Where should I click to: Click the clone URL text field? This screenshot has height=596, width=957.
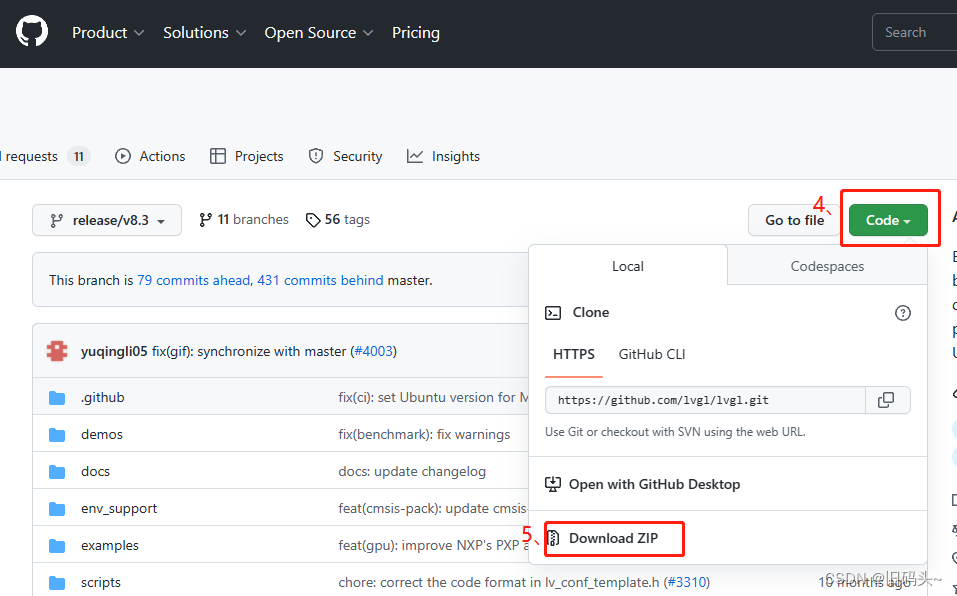tap(705, 400)
